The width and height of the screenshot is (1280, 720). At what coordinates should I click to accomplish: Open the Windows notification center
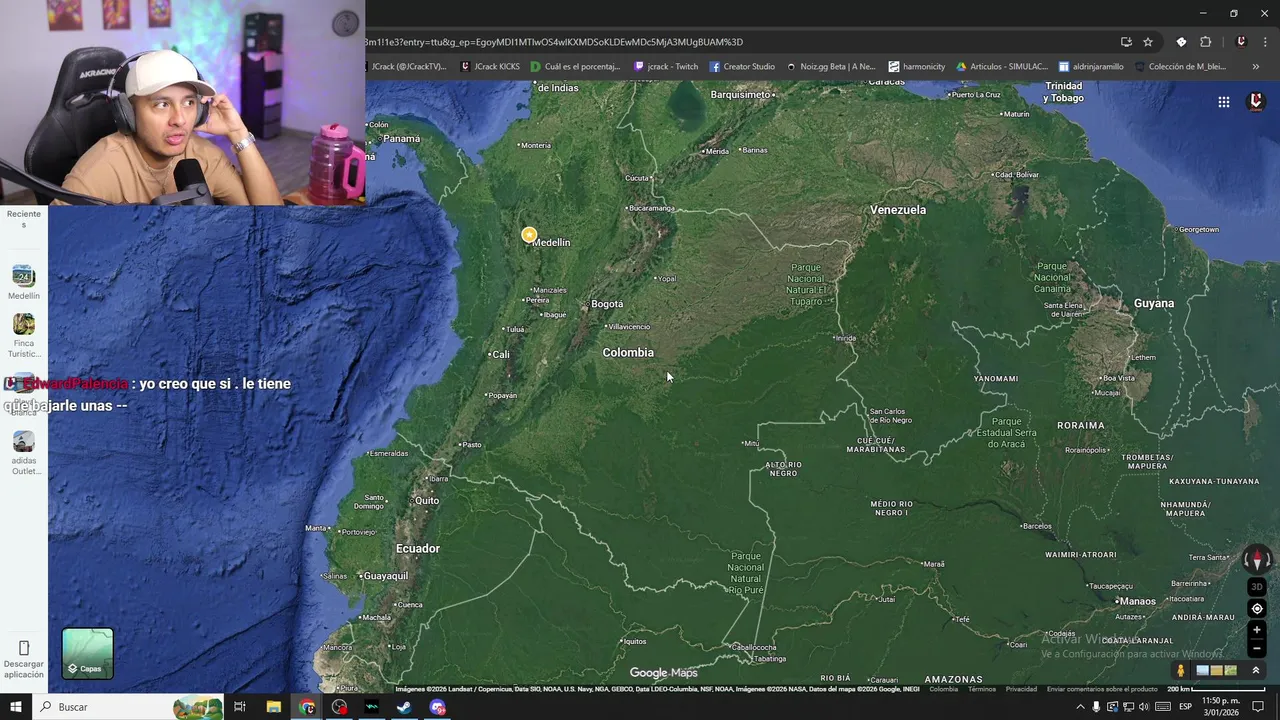(x=1258, y=707)
